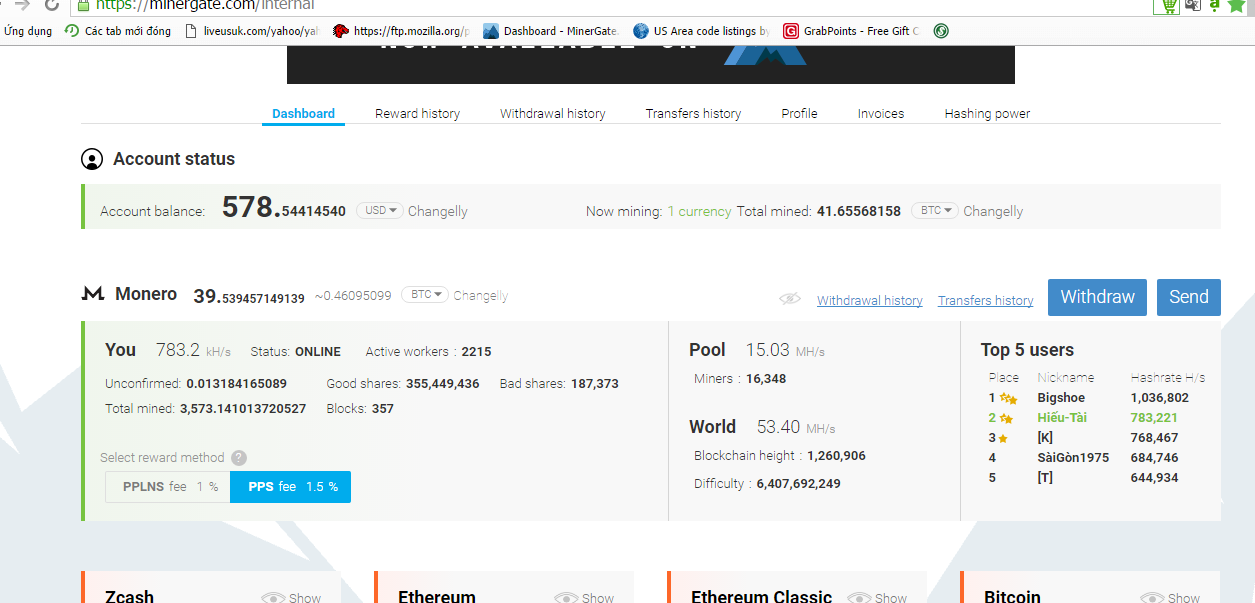
Task: Click Changelly link beside Total mined
Action: pyautogui.click(x=993, y=211)
